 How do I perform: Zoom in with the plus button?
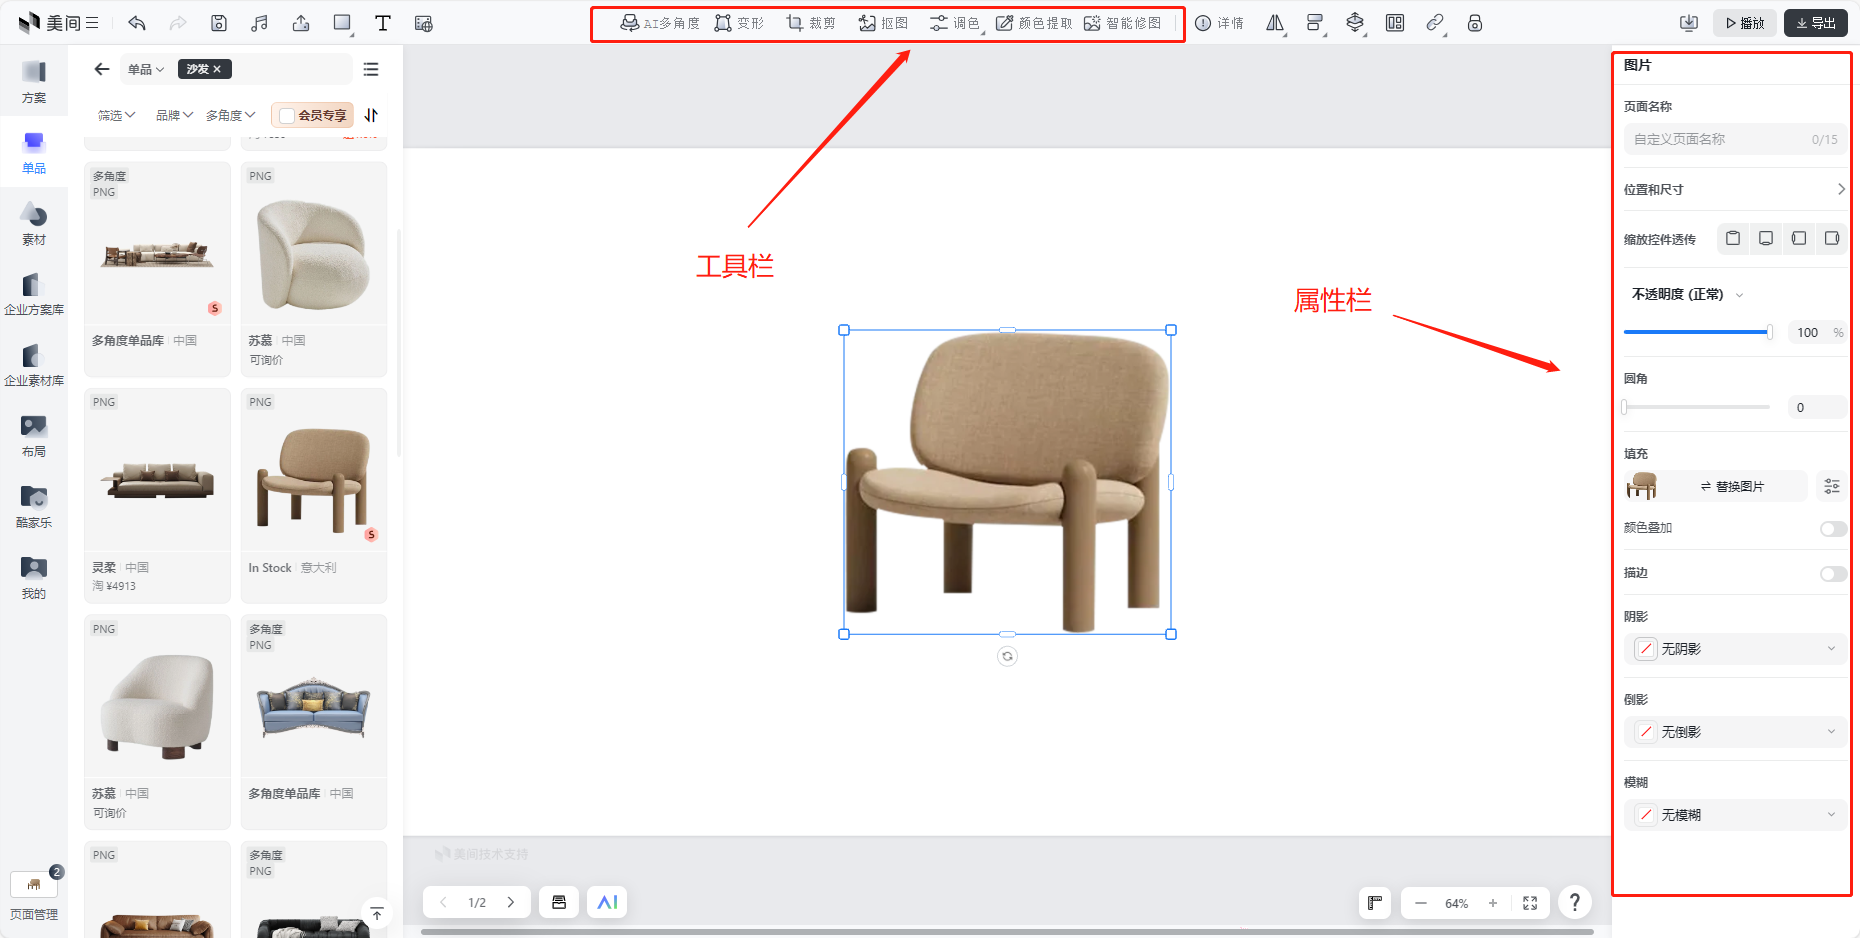click(1493, 903)
